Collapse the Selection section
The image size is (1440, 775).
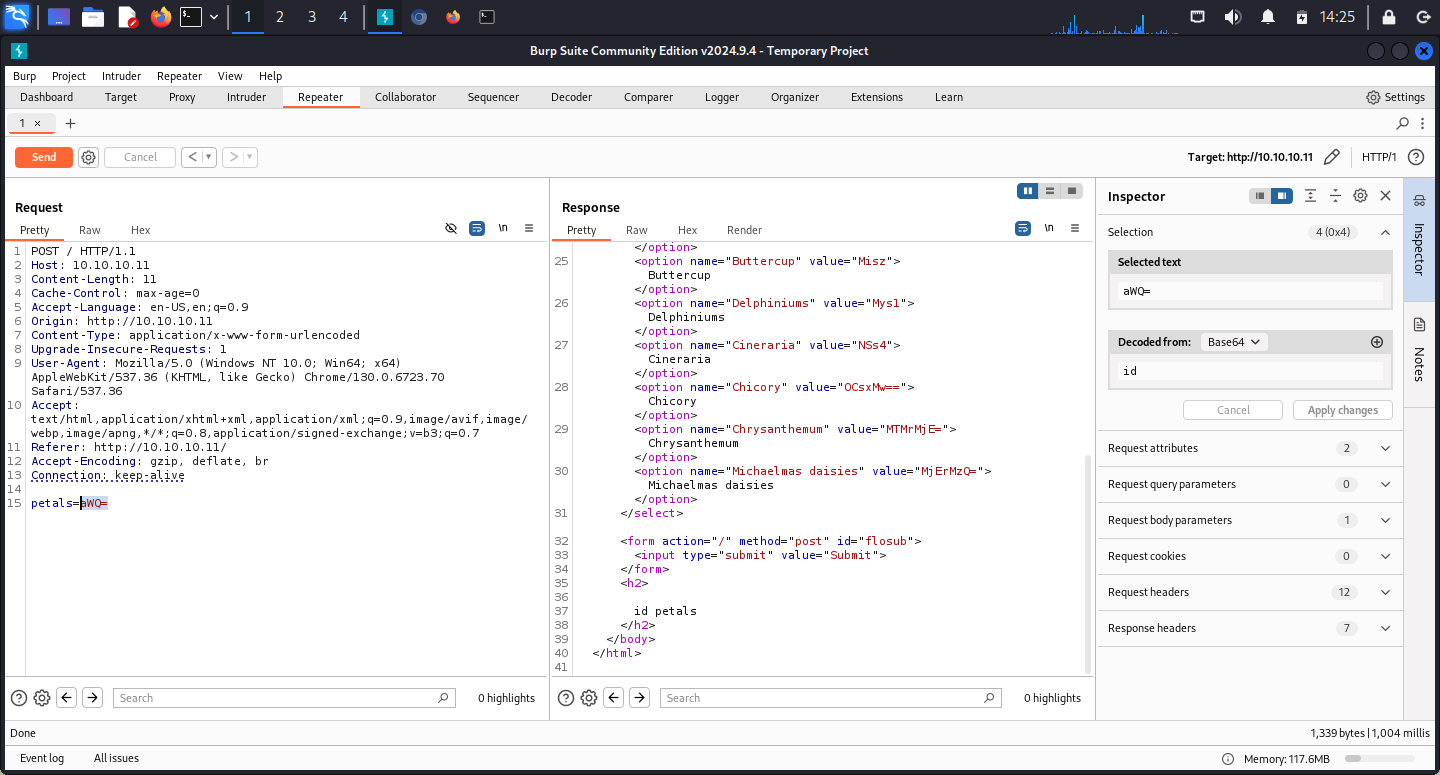(1385, 232)
